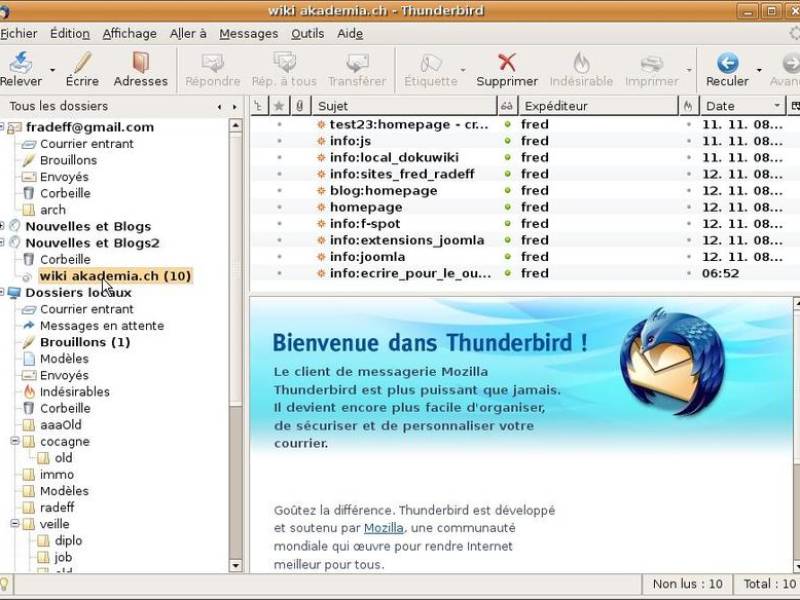Click the status bar lightbulb icon

tap(4, 584)
